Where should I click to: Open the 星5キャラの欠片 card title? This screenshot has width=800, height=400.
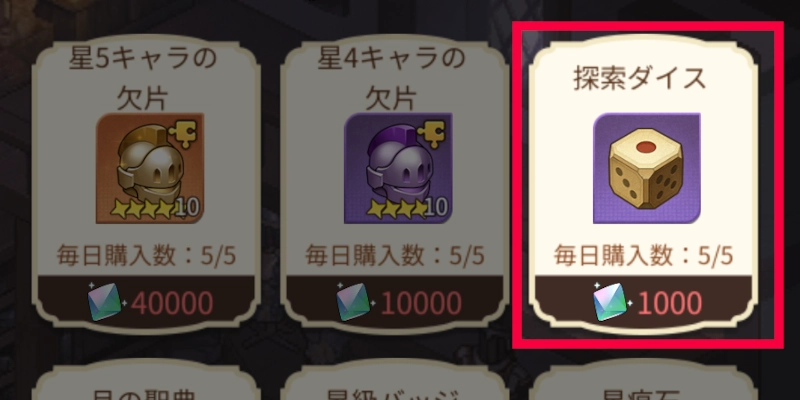click(143, 78)
